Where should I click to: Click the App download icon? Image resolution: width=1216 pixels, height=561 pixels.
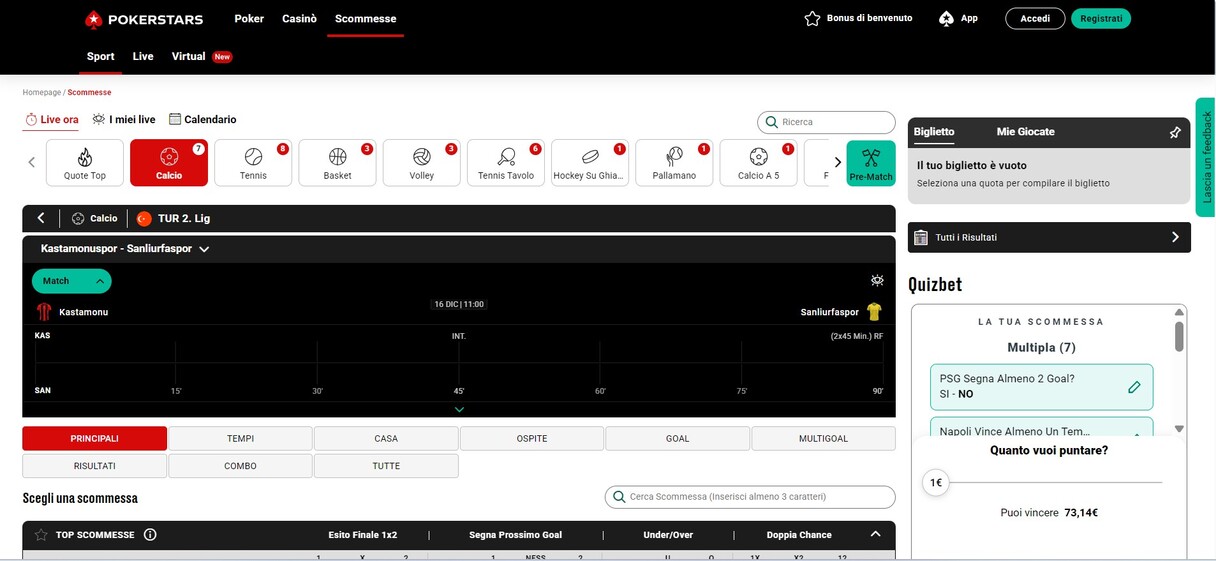pyautogui.click(x=946, y=18)
